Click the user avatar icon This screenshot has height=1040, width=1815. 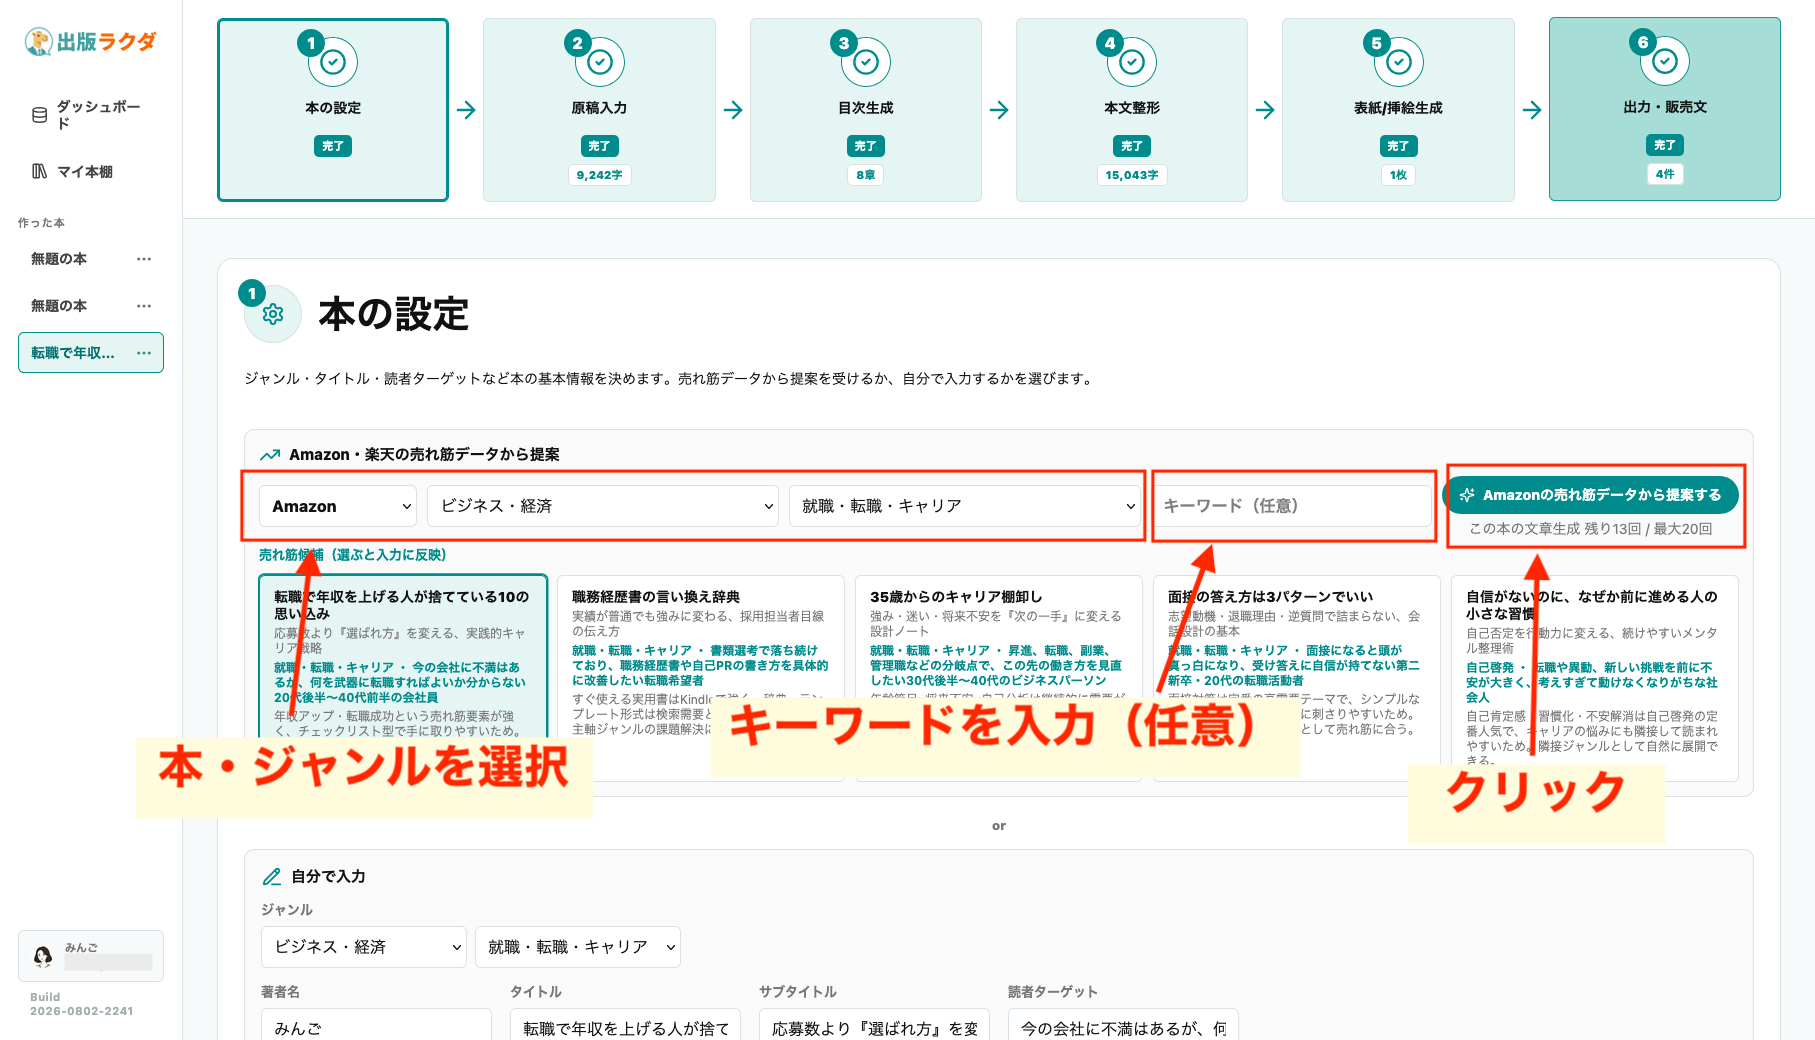point(43,956)
